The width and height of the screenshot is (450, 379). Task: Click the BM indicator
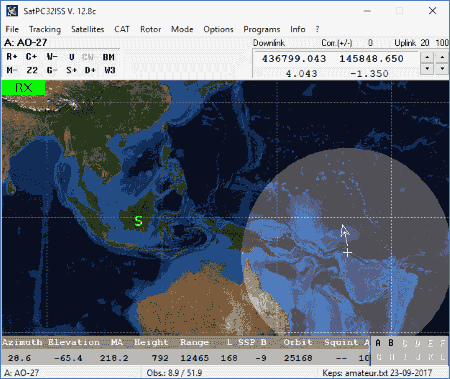[109, 57]
